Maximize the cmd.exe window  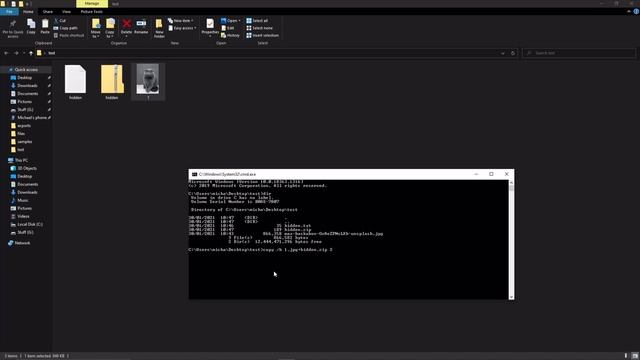(491, 174)
